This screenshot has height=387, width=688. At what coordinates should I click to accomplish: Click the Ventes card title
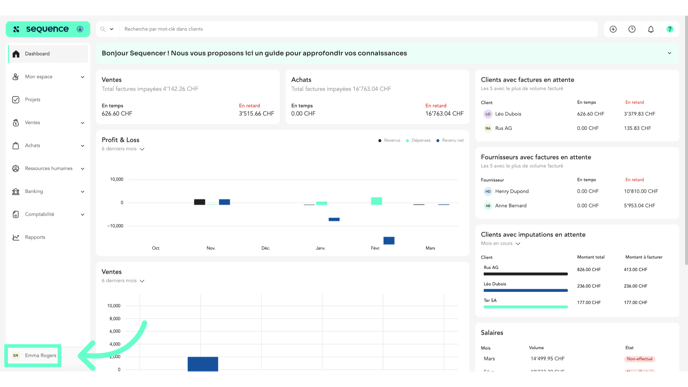click(x=111, y=80)
